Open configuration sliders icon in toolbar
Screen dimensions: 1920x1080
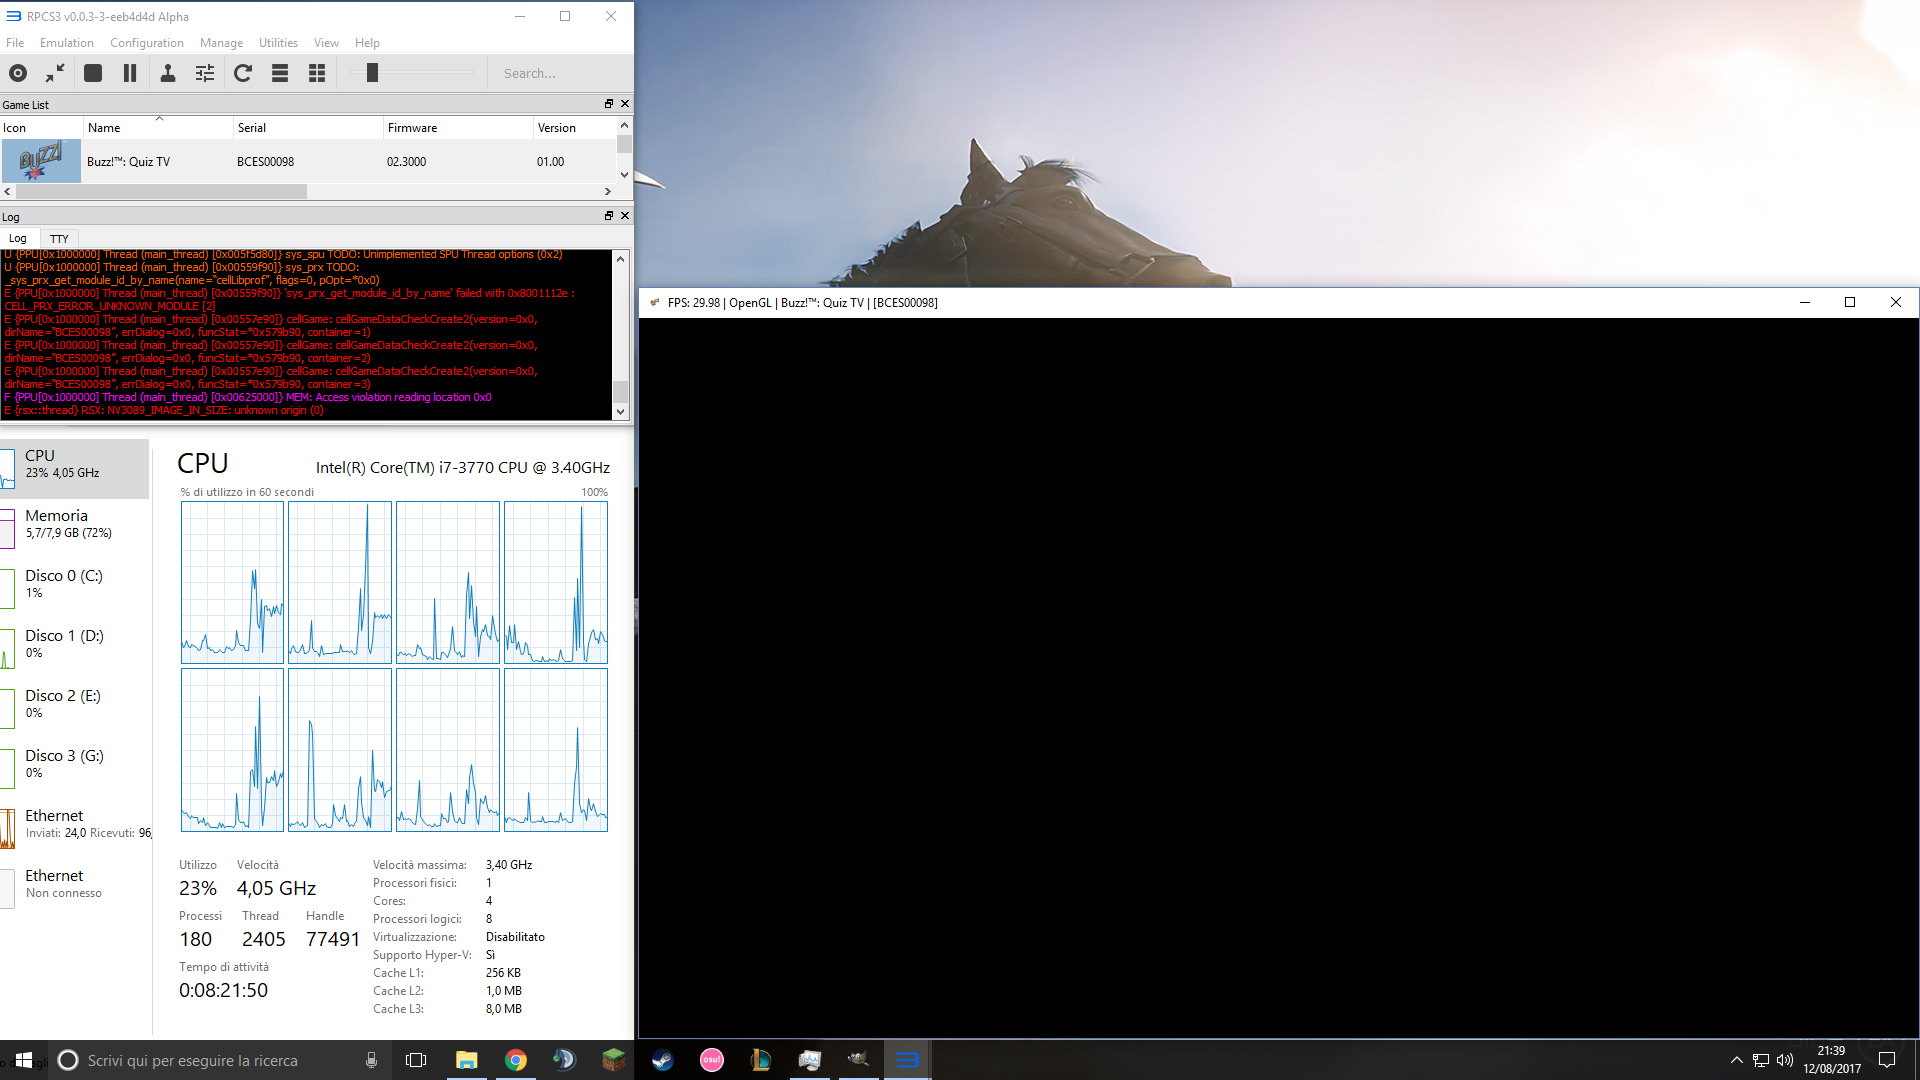[205, 73]
